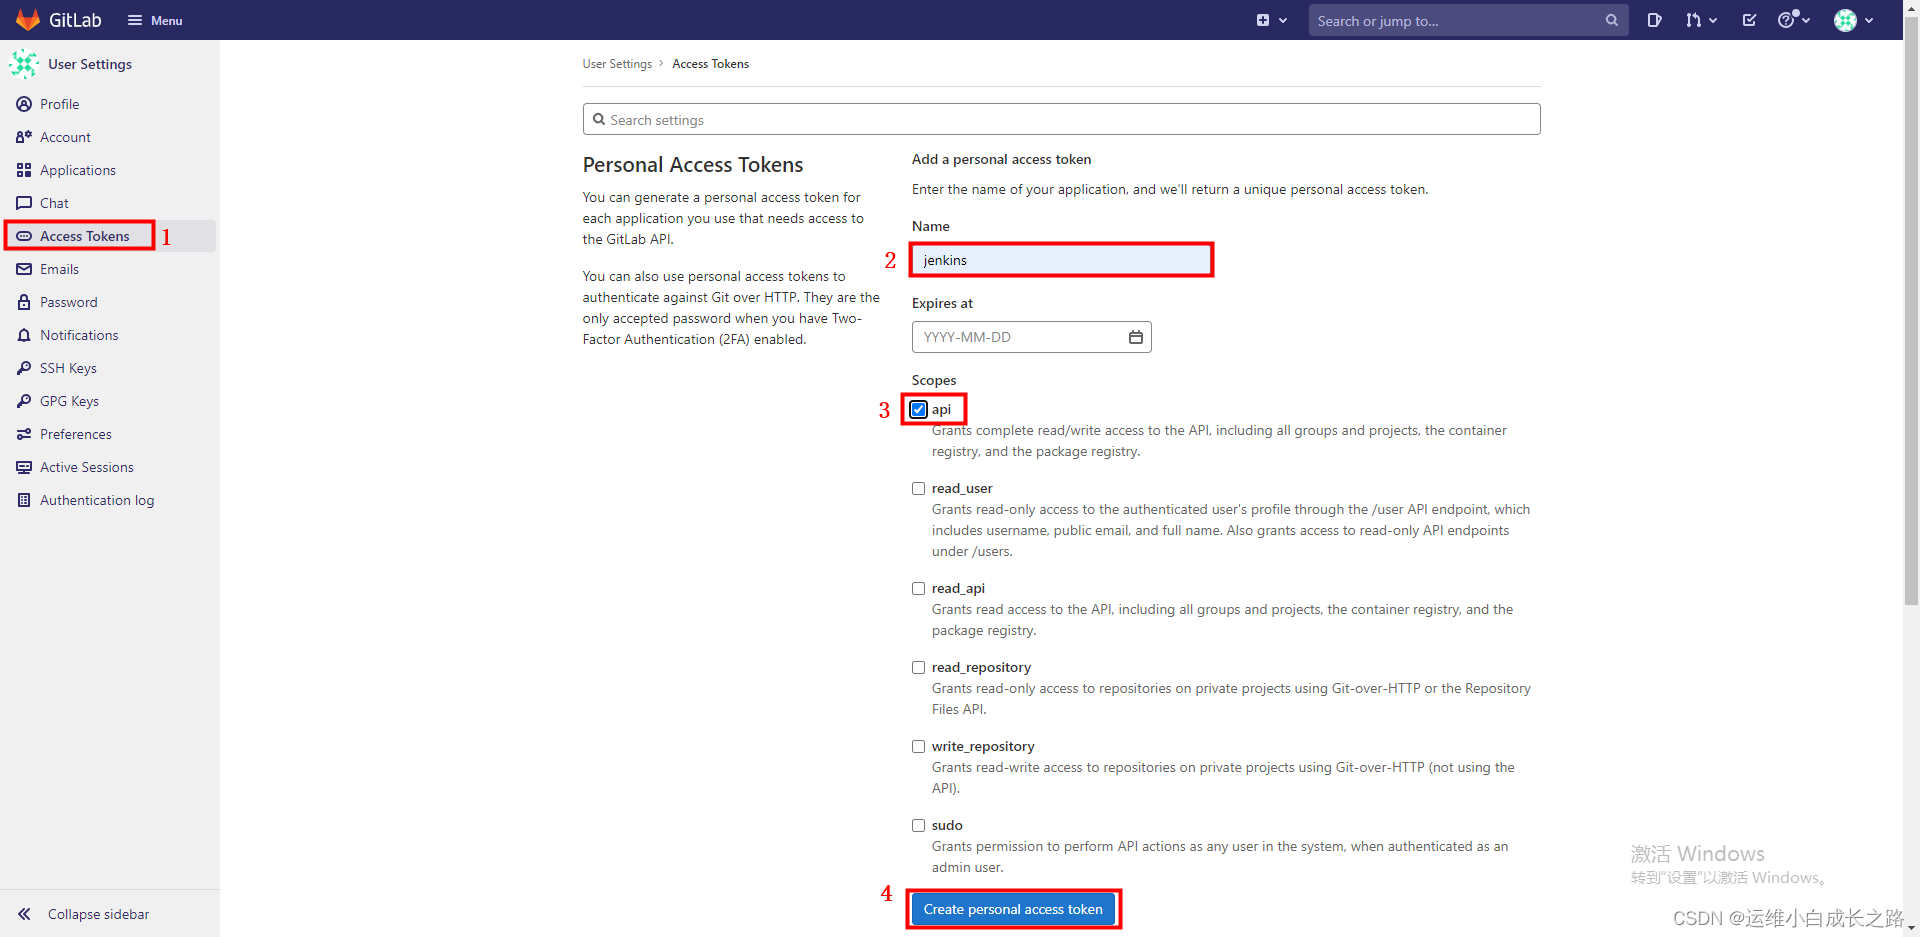Open the create new plus dropdown
1920x937 pixels.
click(x=1272, y=20)
